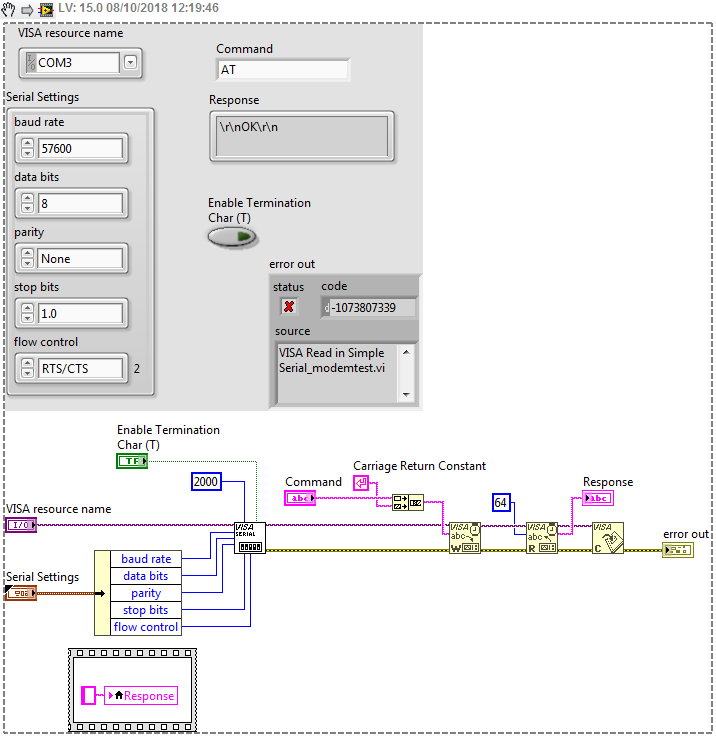Click the Serial Settings cluster terminal
The image size is (716, 737).
coord(21,593)
